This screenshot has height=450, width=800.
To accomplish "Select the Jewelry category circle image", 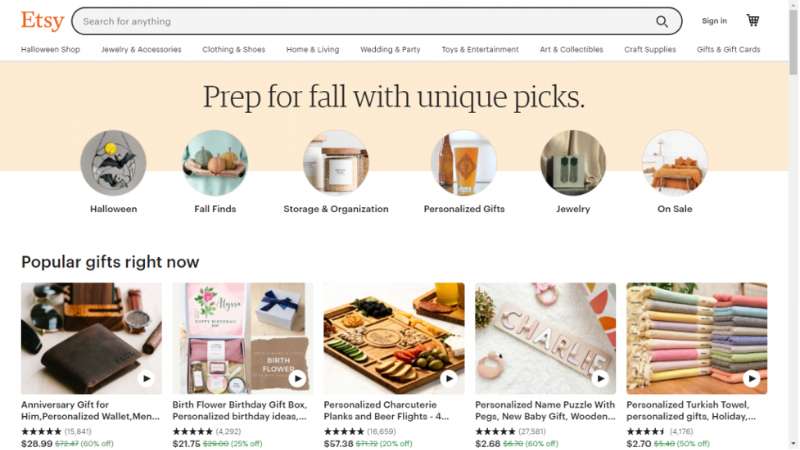I will (573, 163).
